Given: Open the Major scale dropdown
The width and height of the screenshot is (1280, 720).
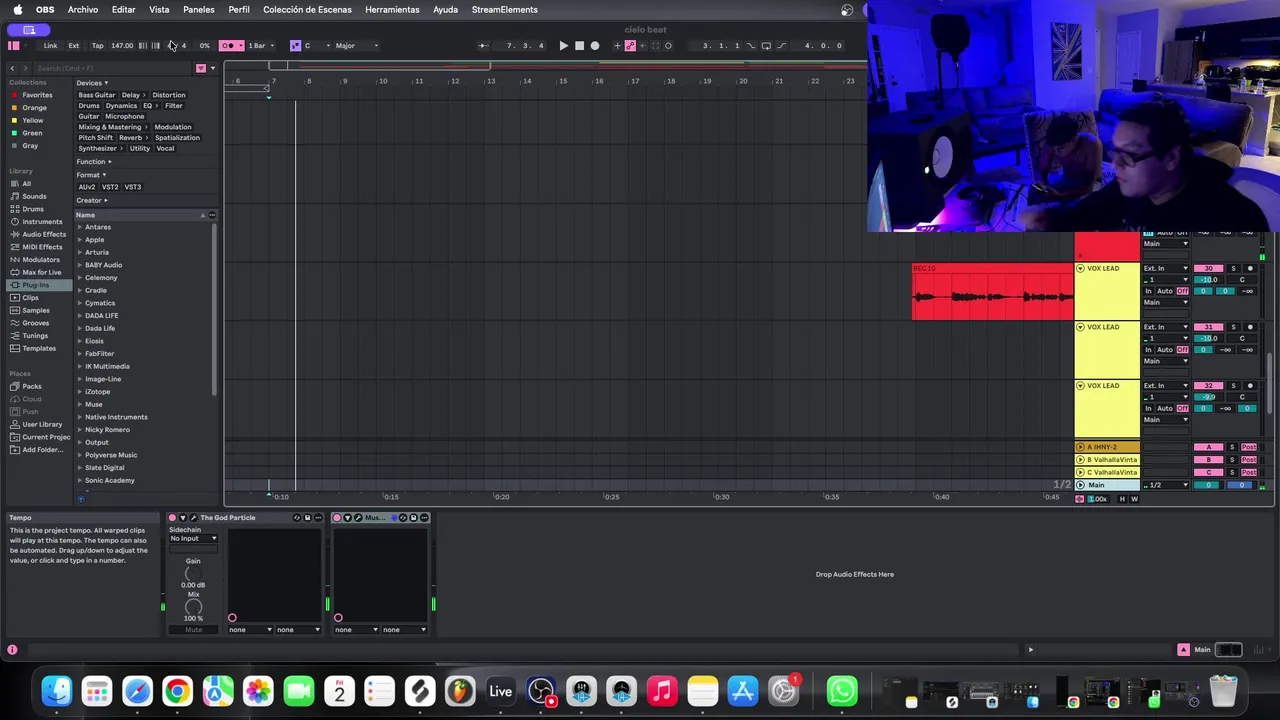Looking at the screenshot, I should pyautogui.click(x=357, y=45).
